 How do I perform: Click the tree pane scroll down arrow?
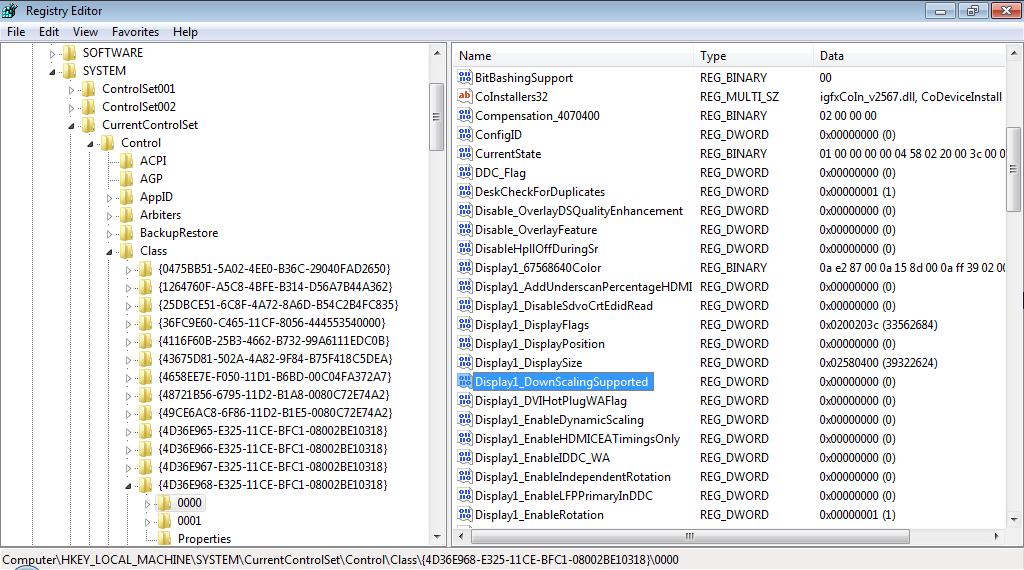click(437, 537)
